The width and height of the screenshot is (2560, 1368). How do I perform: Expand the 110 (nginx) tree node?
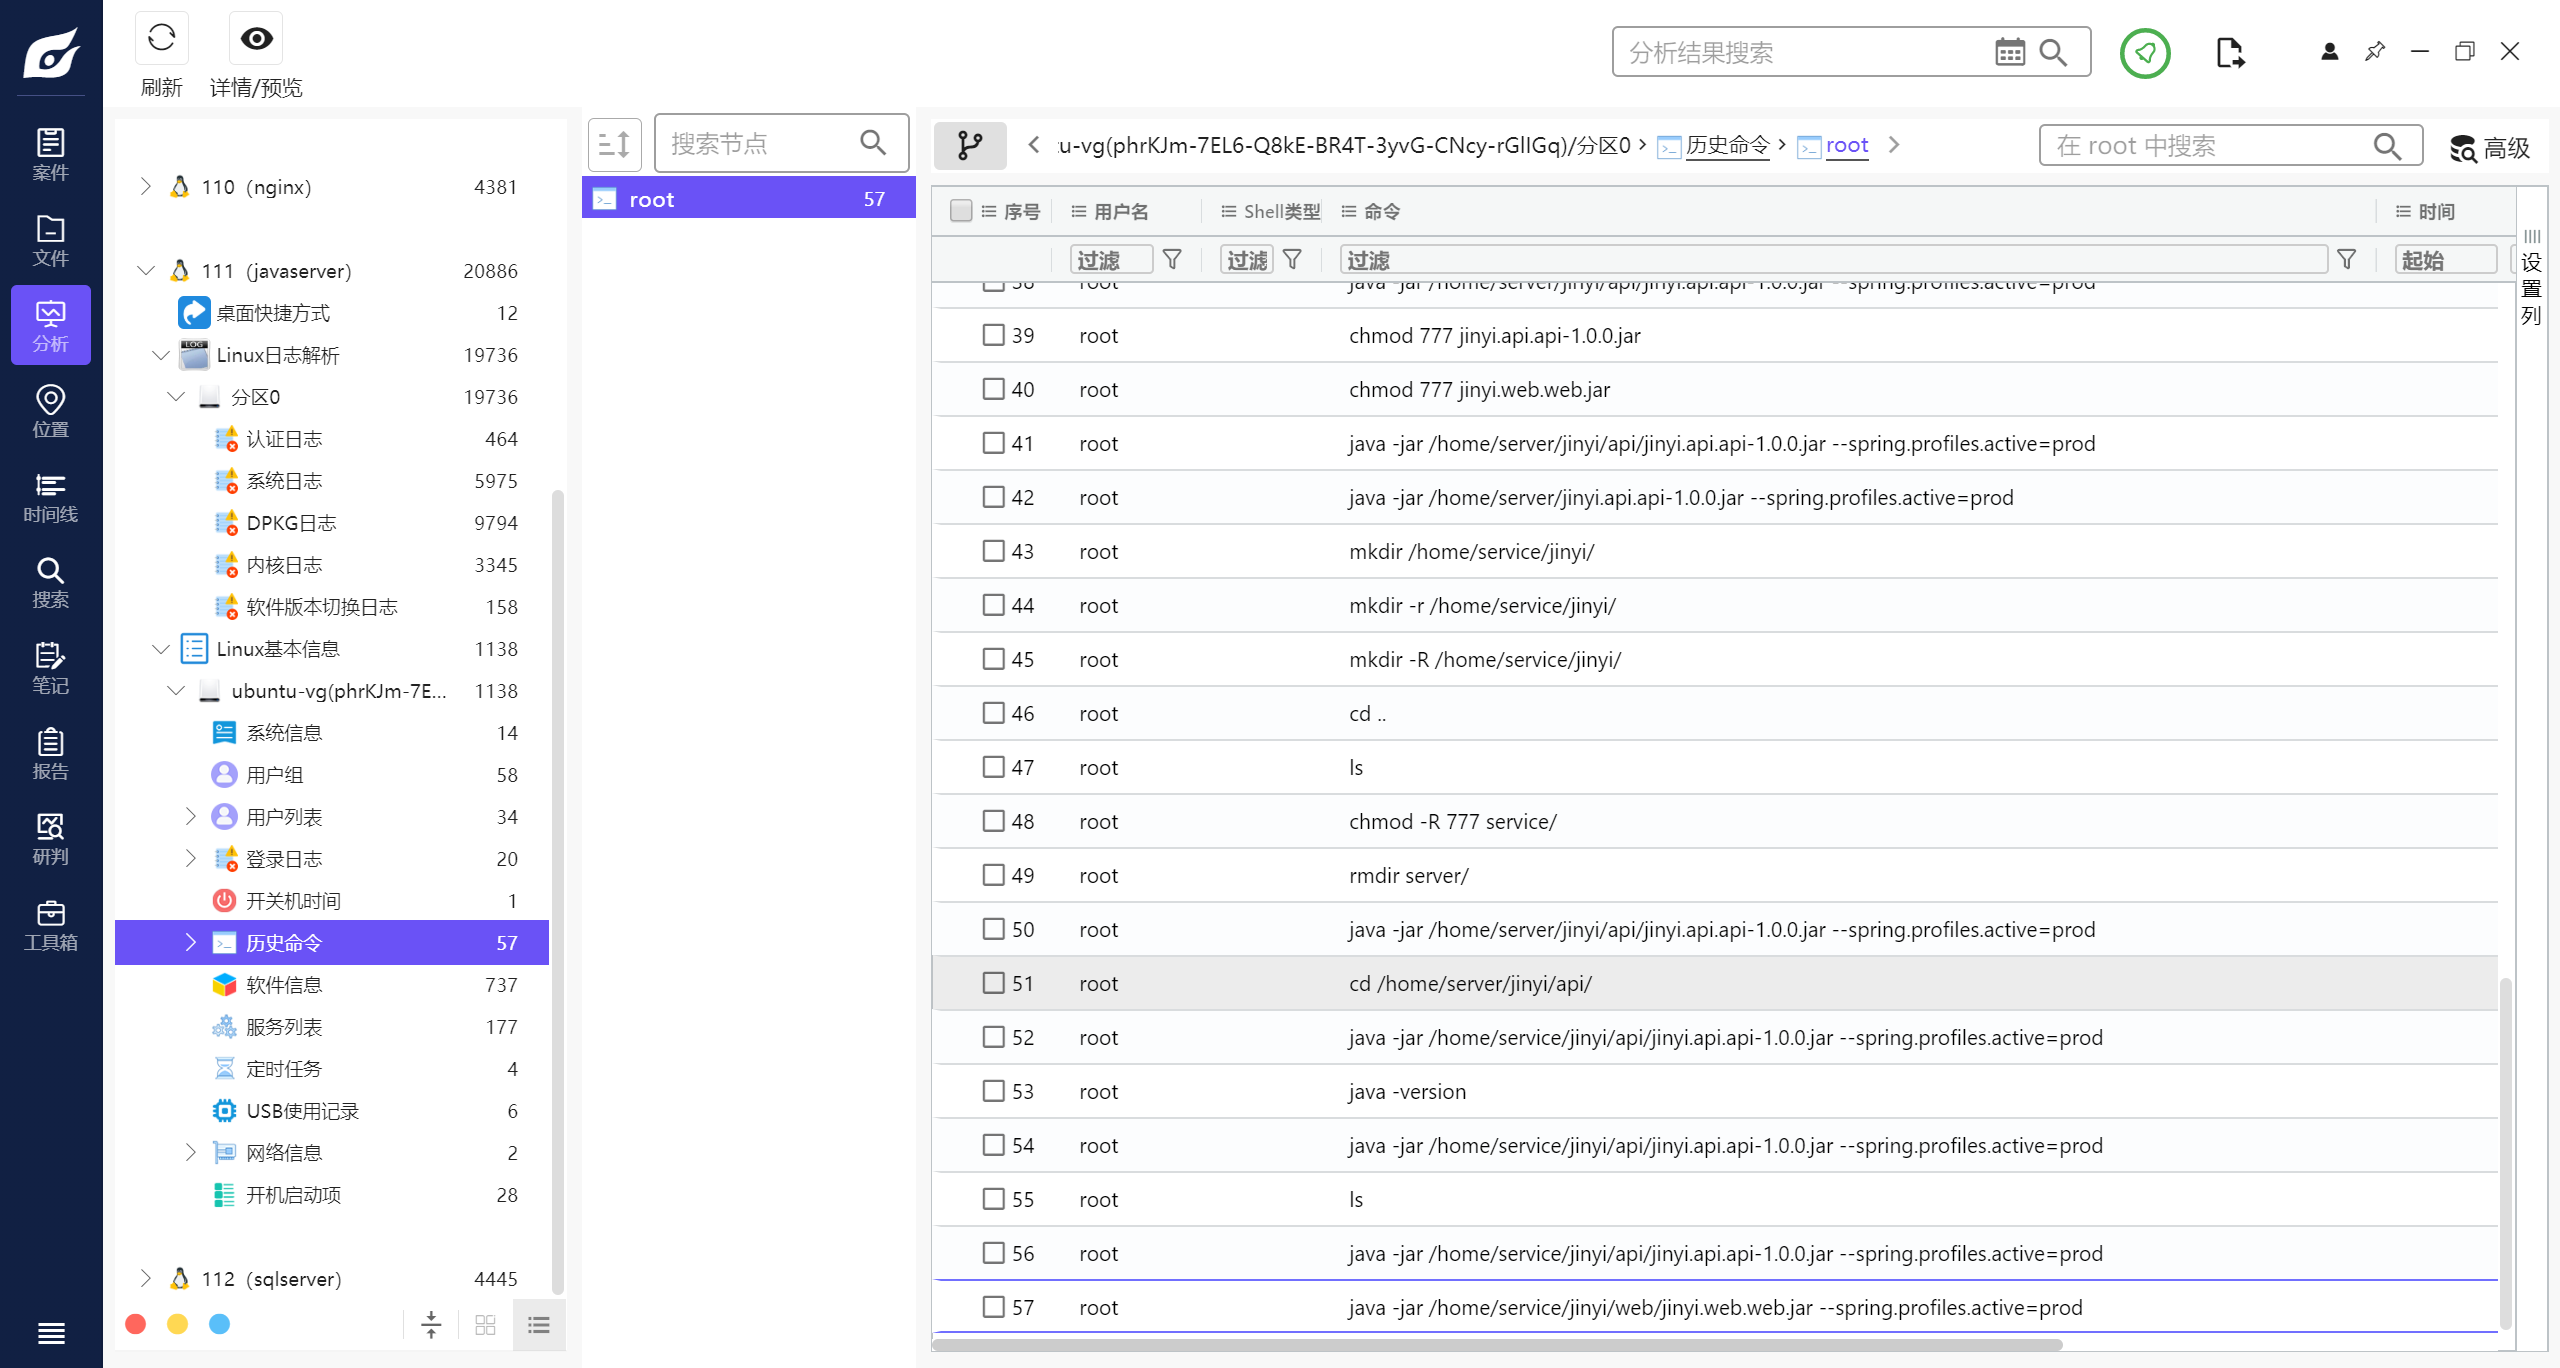click(x=146, y=187)
